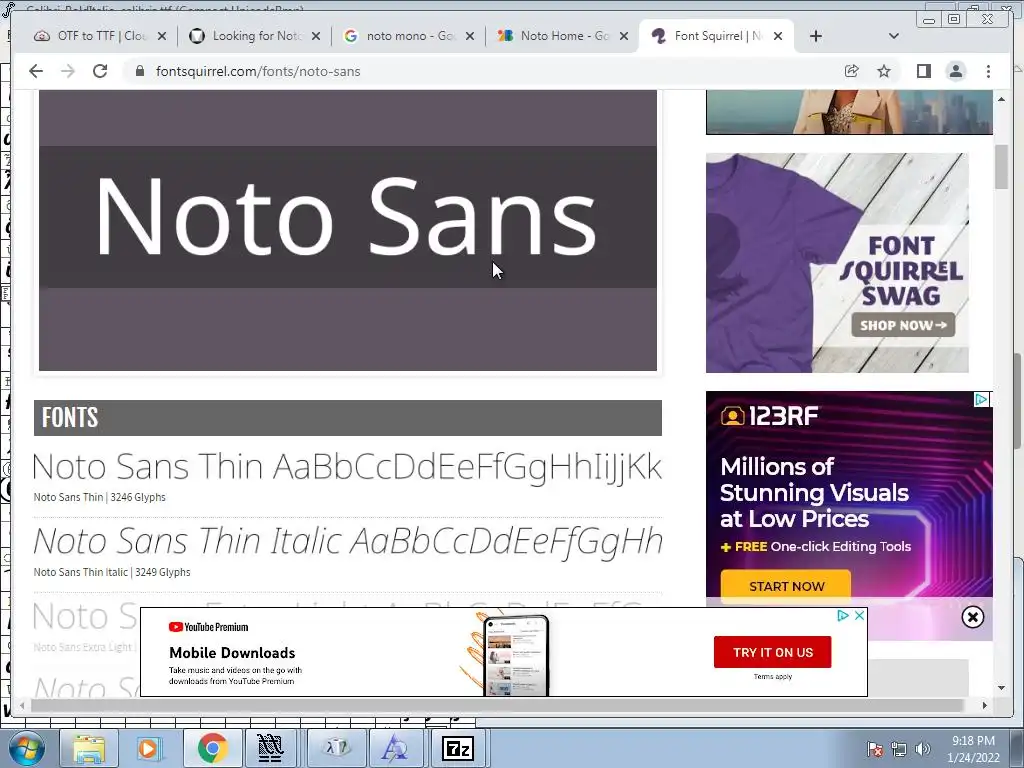Close the YouTube Premium banner ad X
Image resolution: width=1024 pixels, height=768 pixels.
[859, 615]
